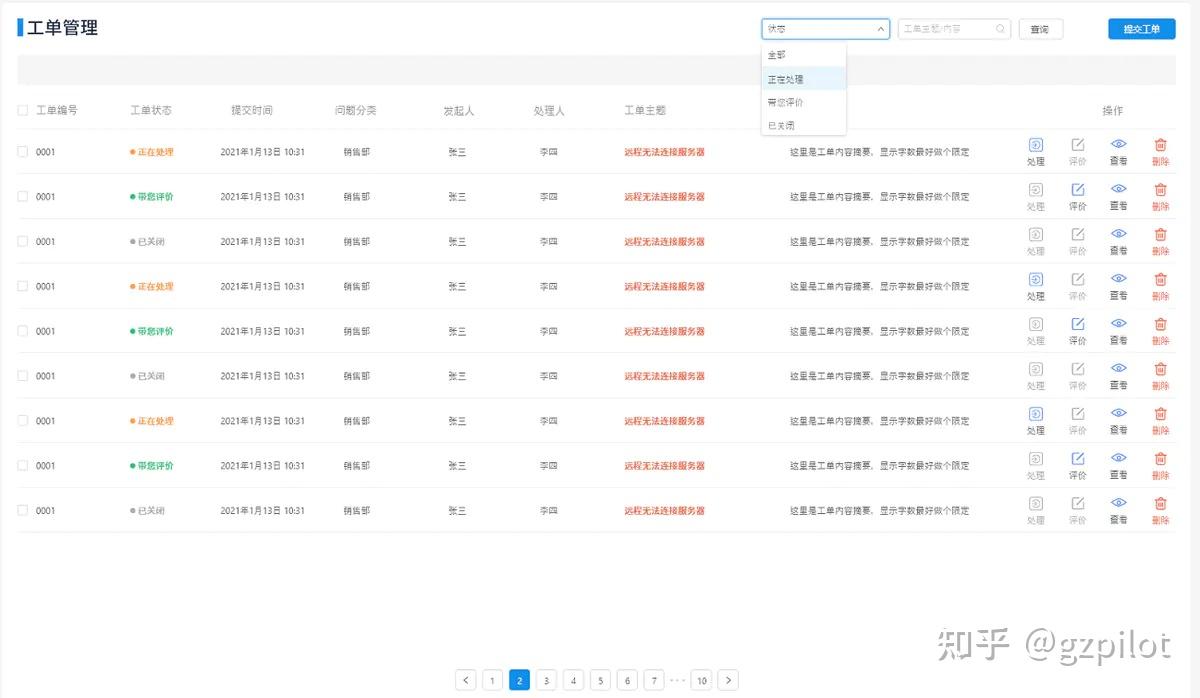Click the 提交工单 button
Screen dimensions: 1200x698
coord(1141,29)
